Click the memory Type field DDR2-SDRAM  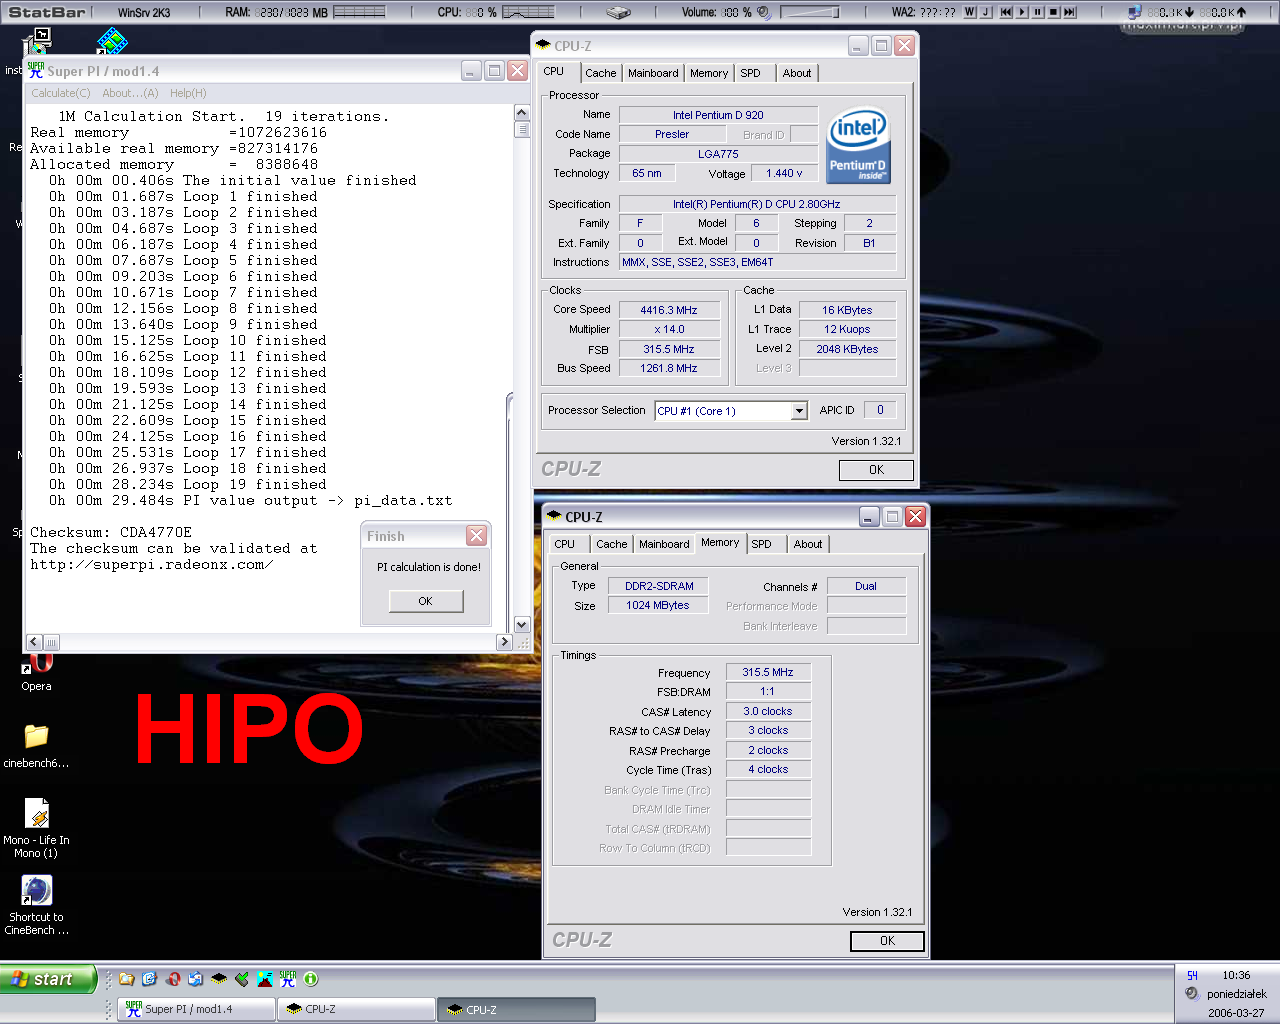[x=659, y=586]
